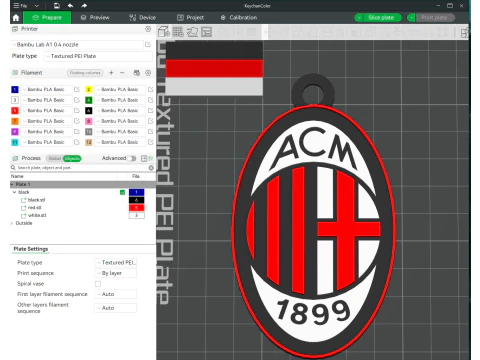This screenshot has height=360, width=480.
Task: Click the Save project icon
Action: [57, 6]
